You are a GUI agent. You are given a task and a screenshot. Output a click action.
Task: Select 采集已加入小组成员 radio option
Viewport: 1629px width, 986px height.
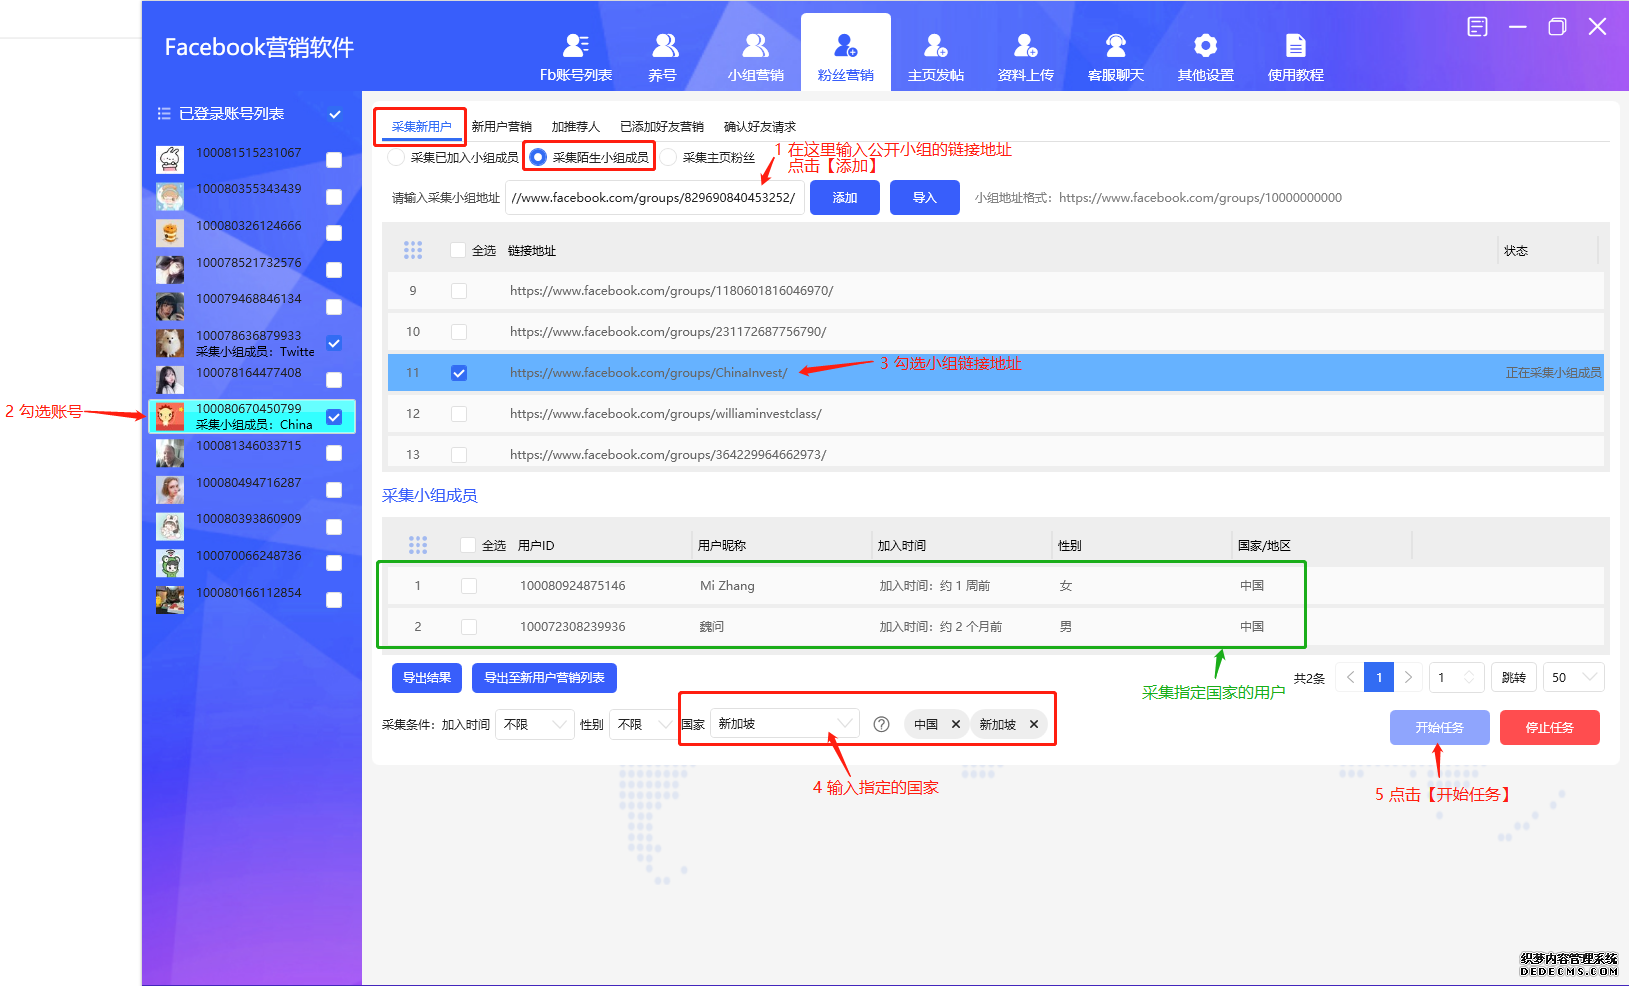397,158
